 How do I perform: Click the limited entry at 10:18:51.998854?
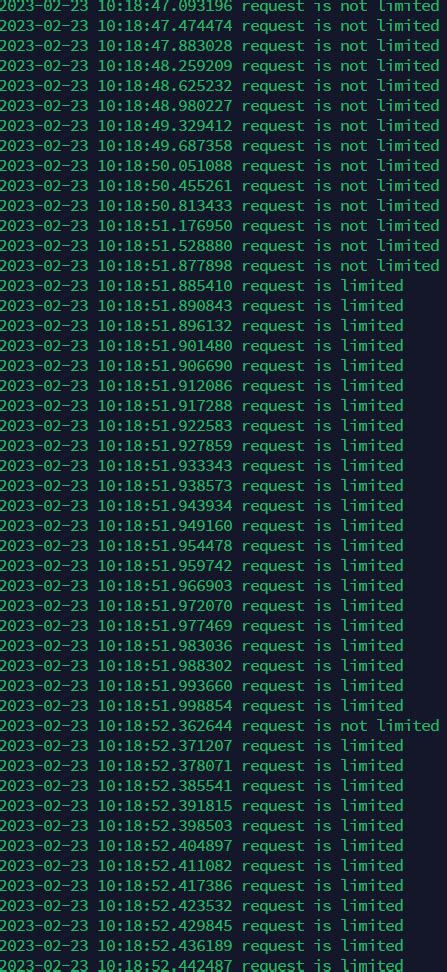(201, 705)
